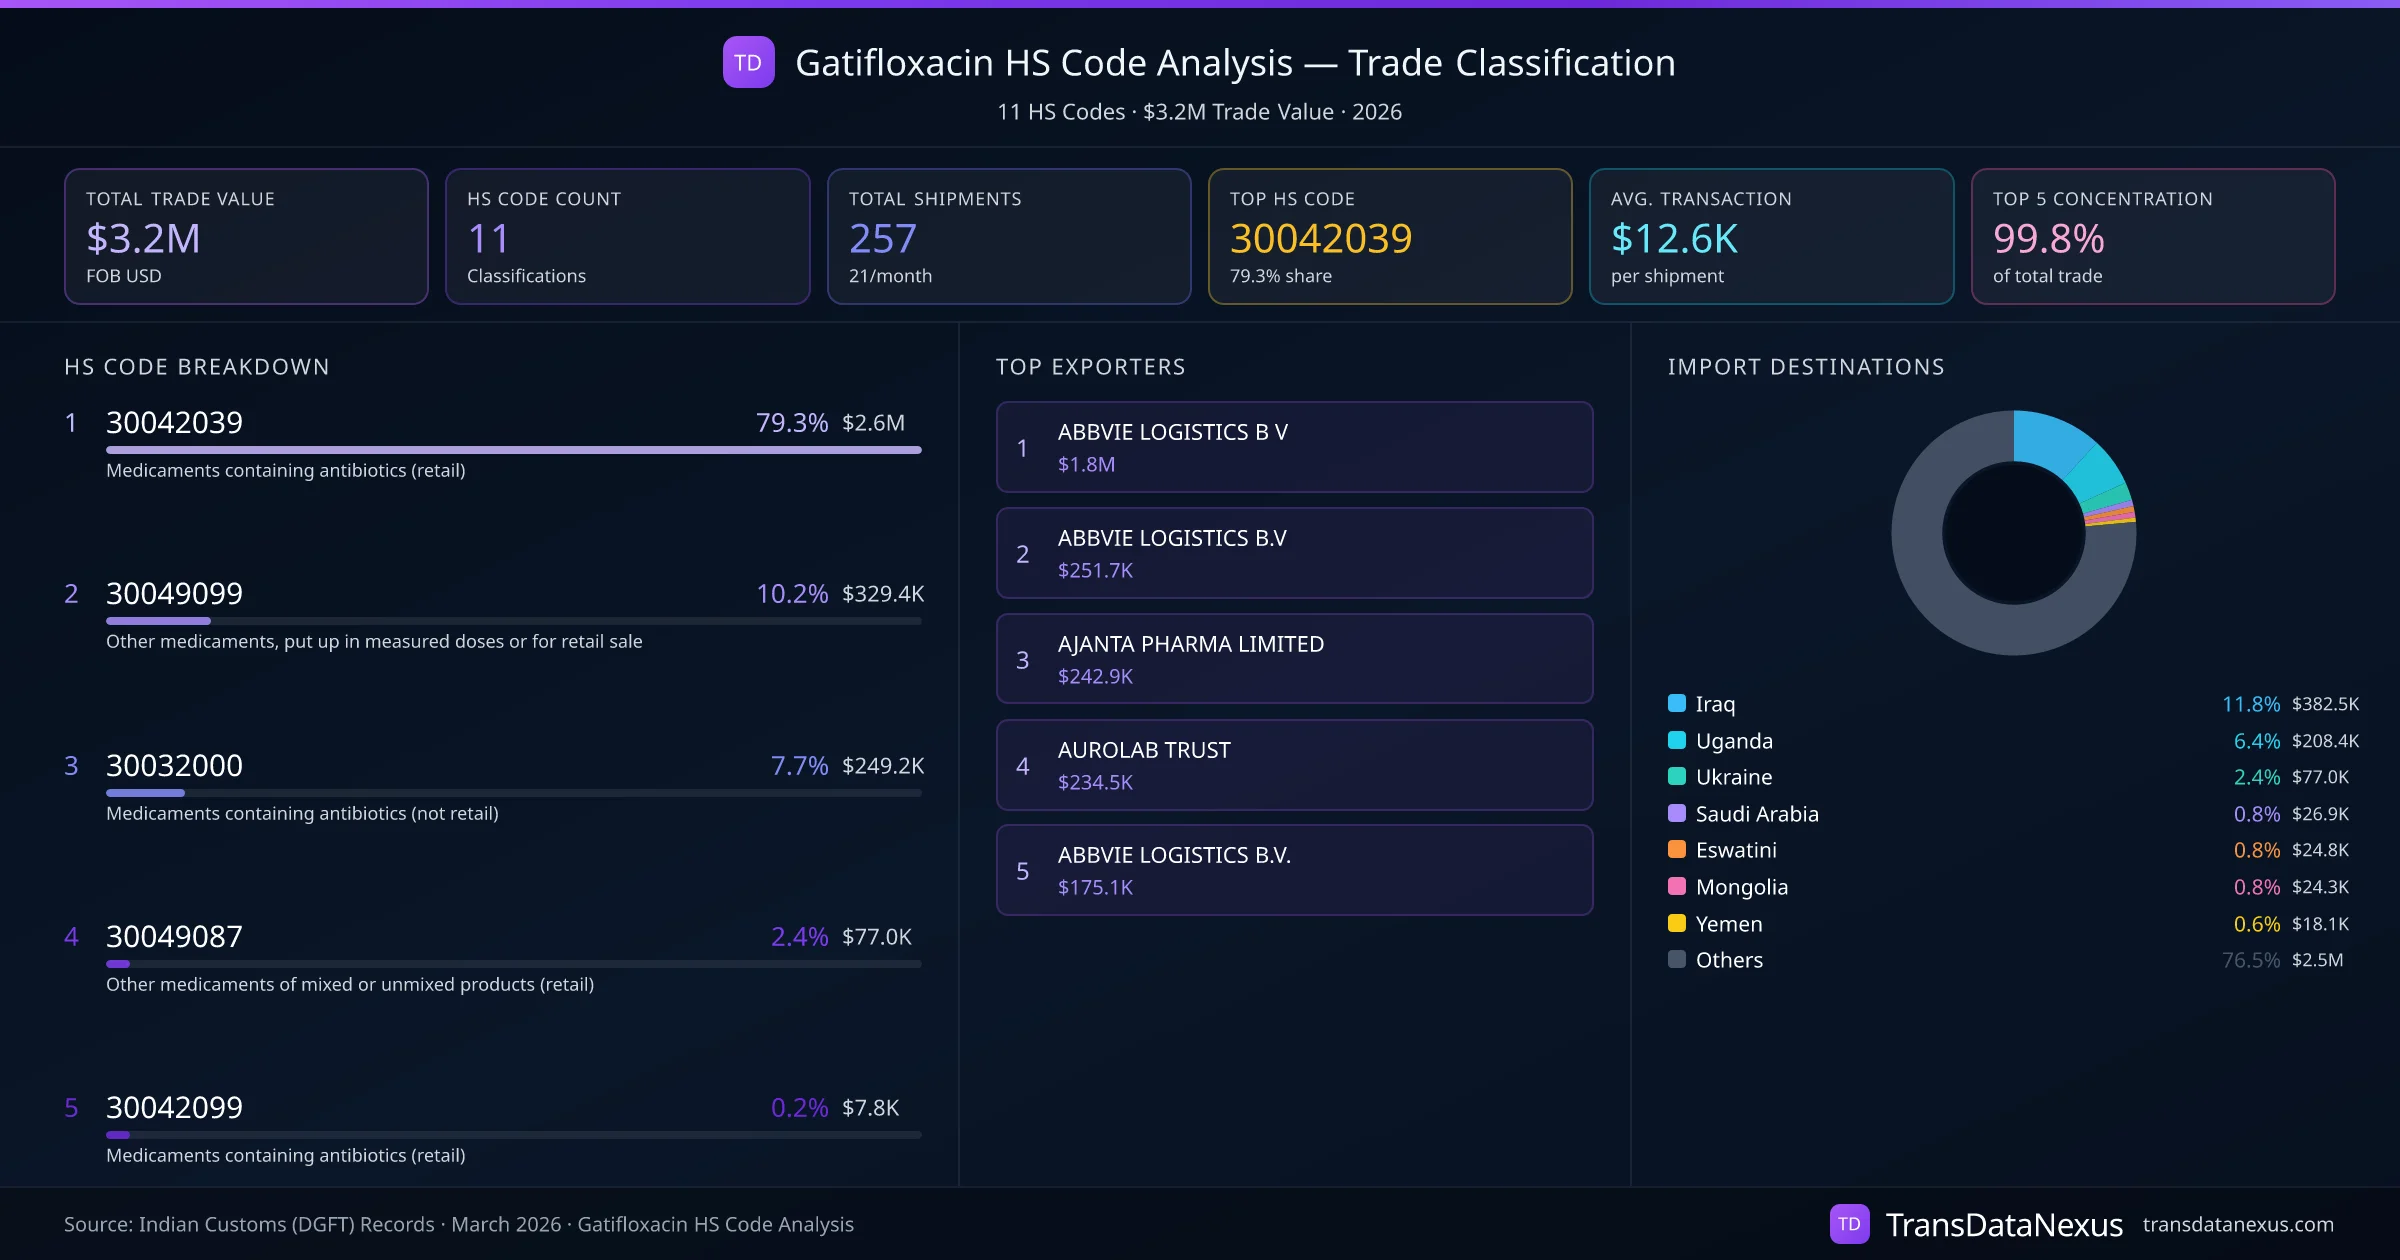Expand the TOP HS CODE 30042039 card

tap(1390, 236)
